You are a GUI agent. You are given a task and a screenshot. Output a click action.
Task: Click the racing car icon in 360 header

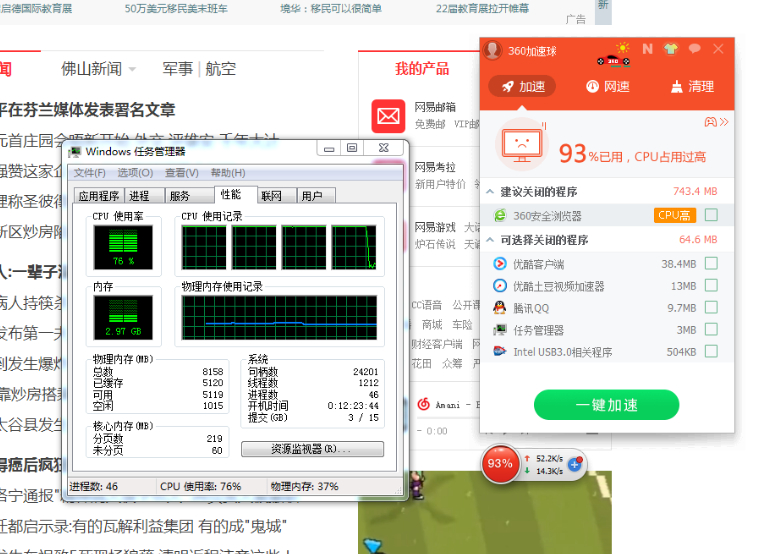(613, 60)
